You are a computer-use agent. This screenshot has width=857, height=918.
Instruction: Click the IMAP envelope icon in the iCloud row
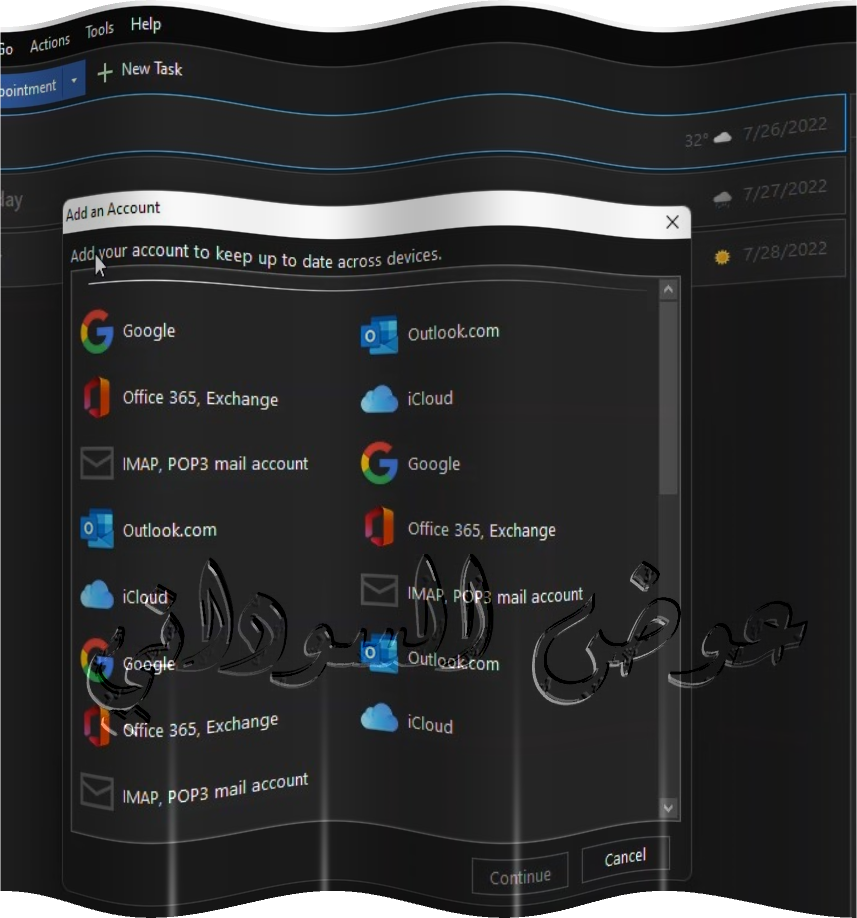click(x=379, y=590)
